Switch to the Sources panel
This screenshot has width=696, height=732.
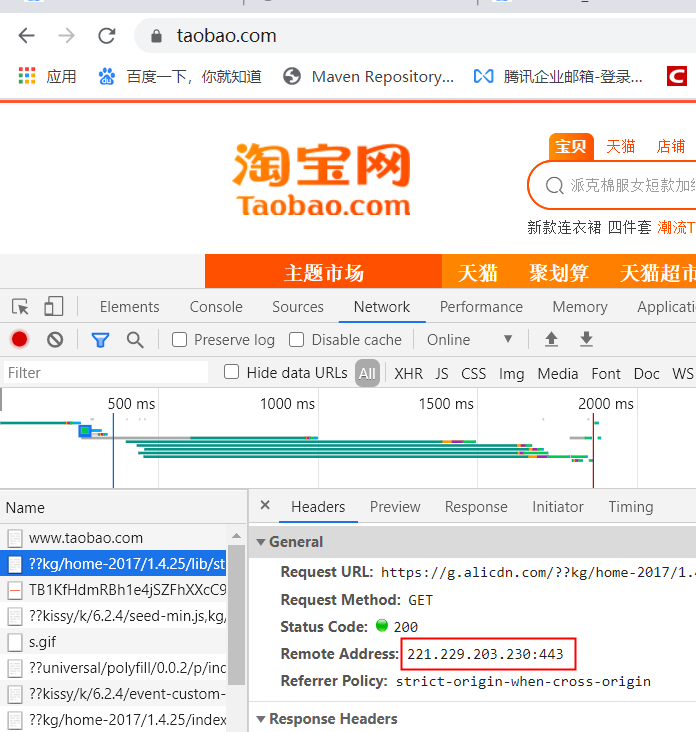pyautogui.click(x=298, y=307)
